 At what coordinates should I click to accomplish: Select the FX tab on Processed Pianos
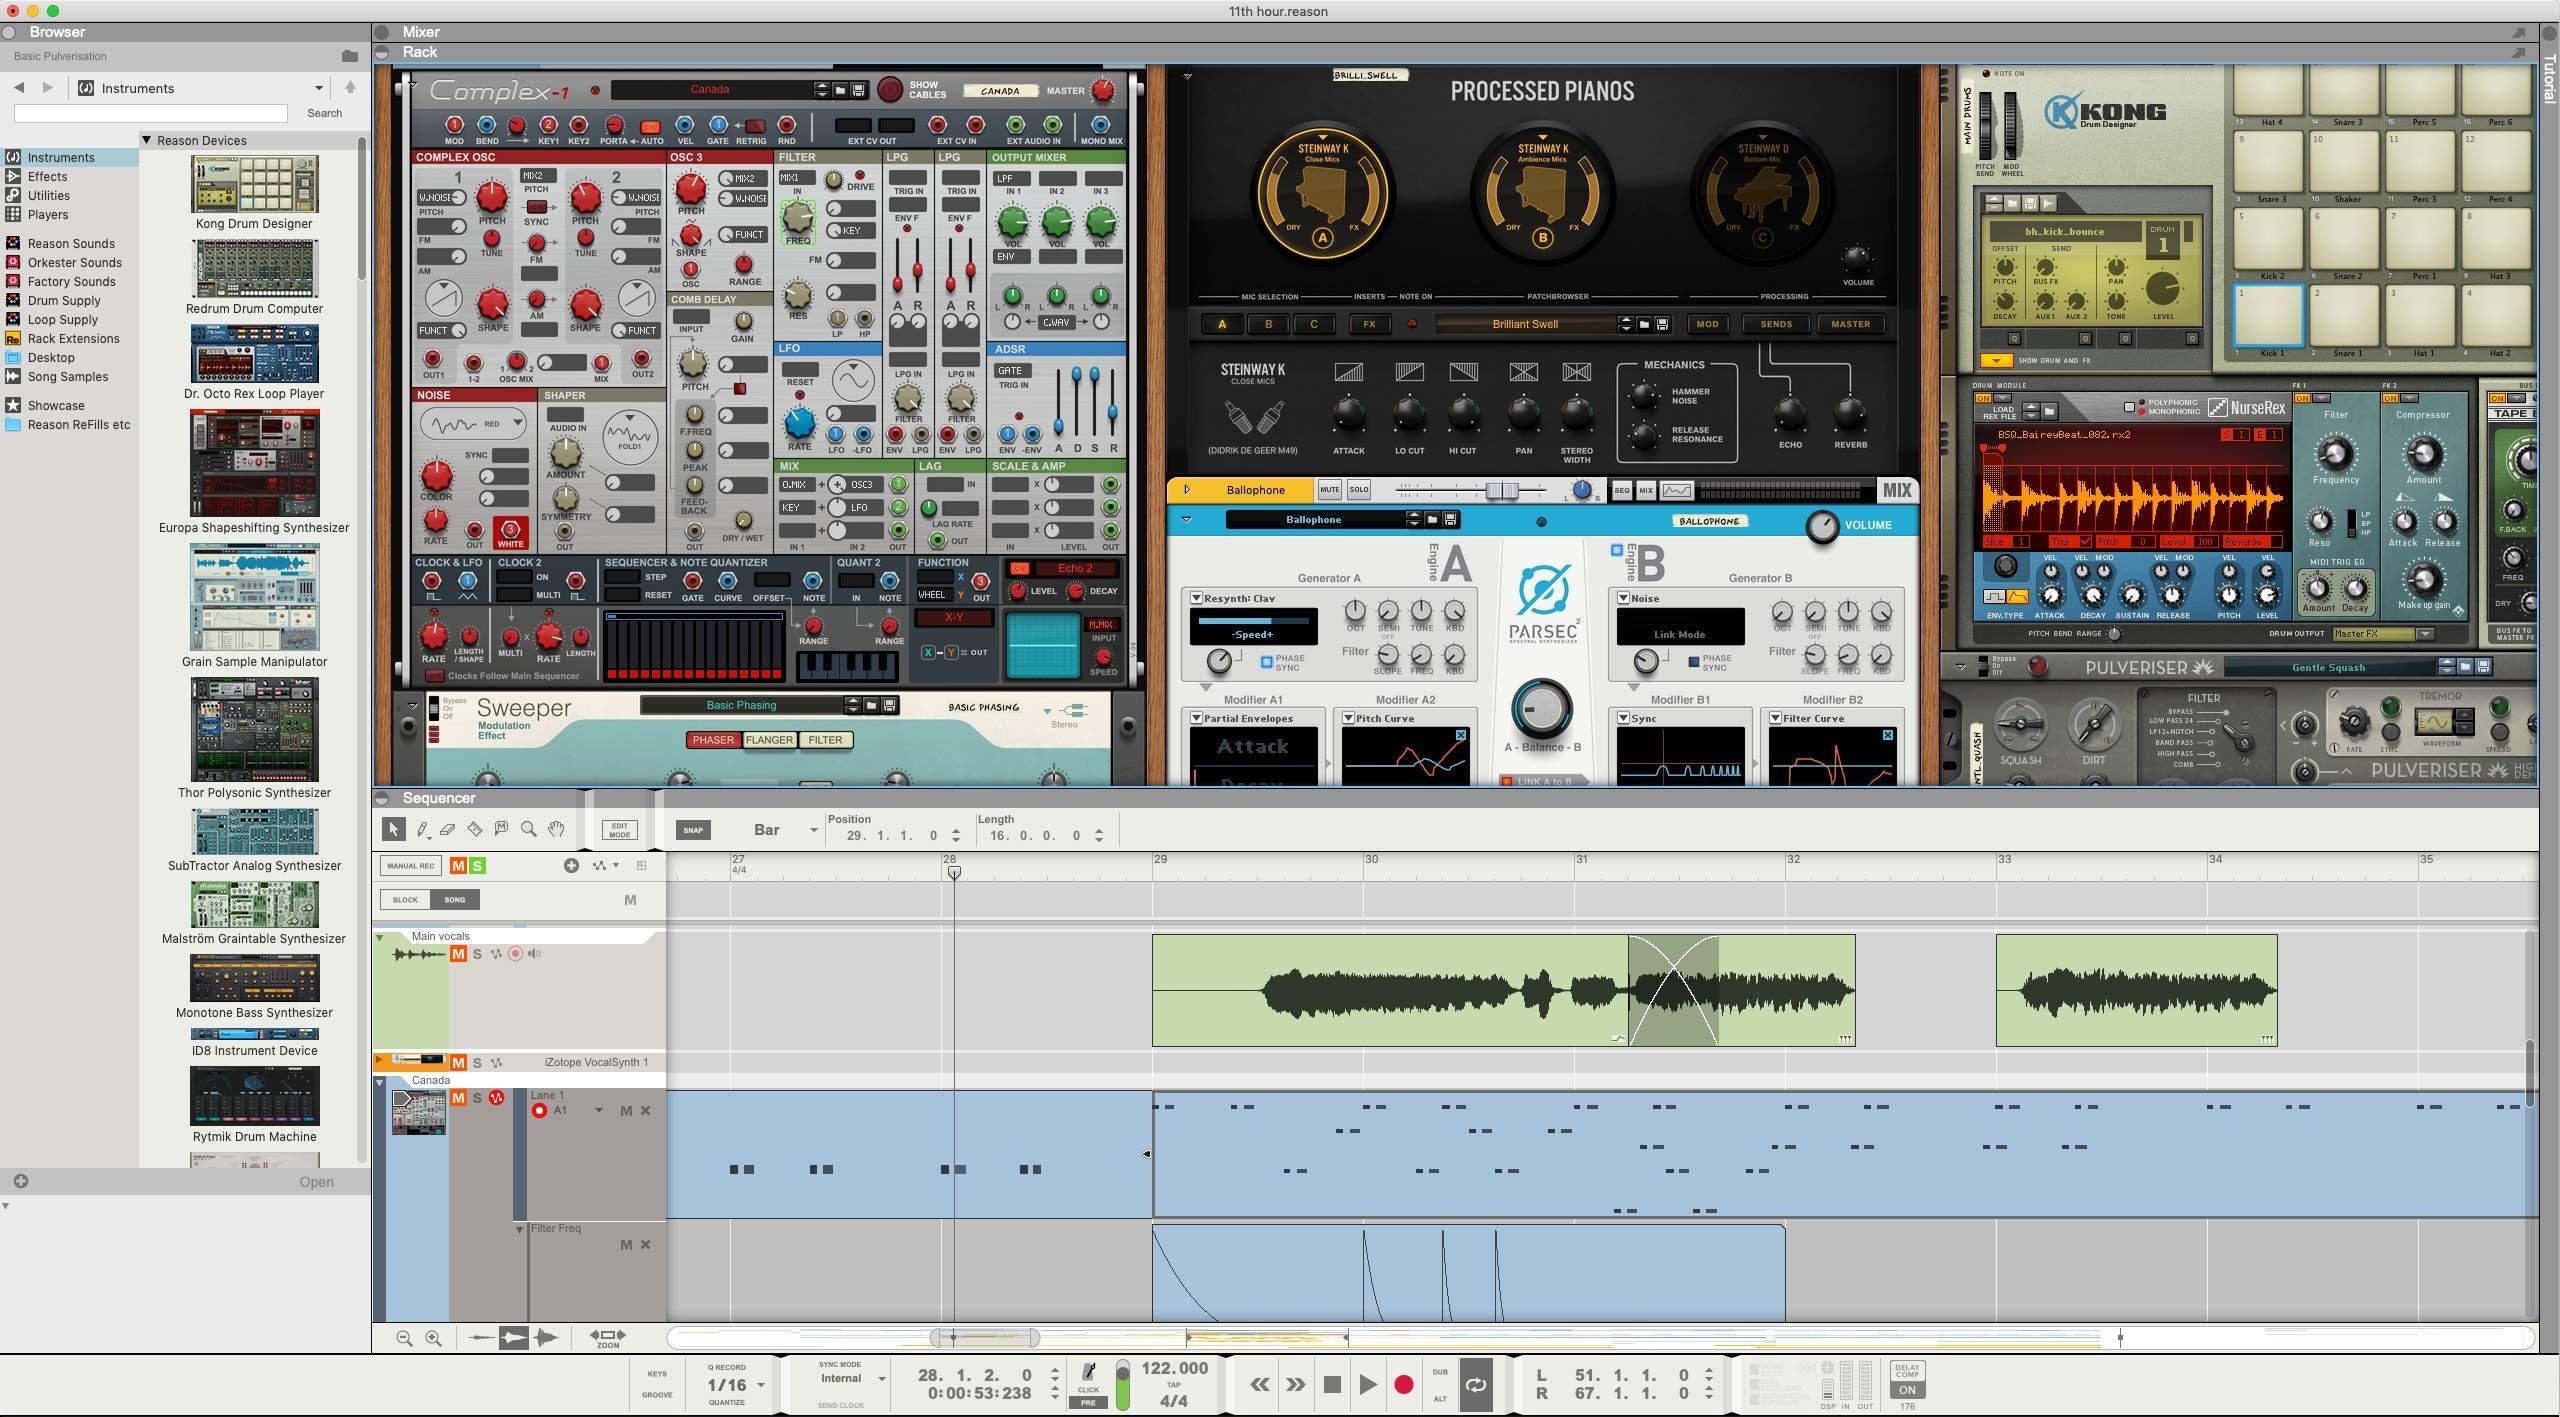(1370, 323)
